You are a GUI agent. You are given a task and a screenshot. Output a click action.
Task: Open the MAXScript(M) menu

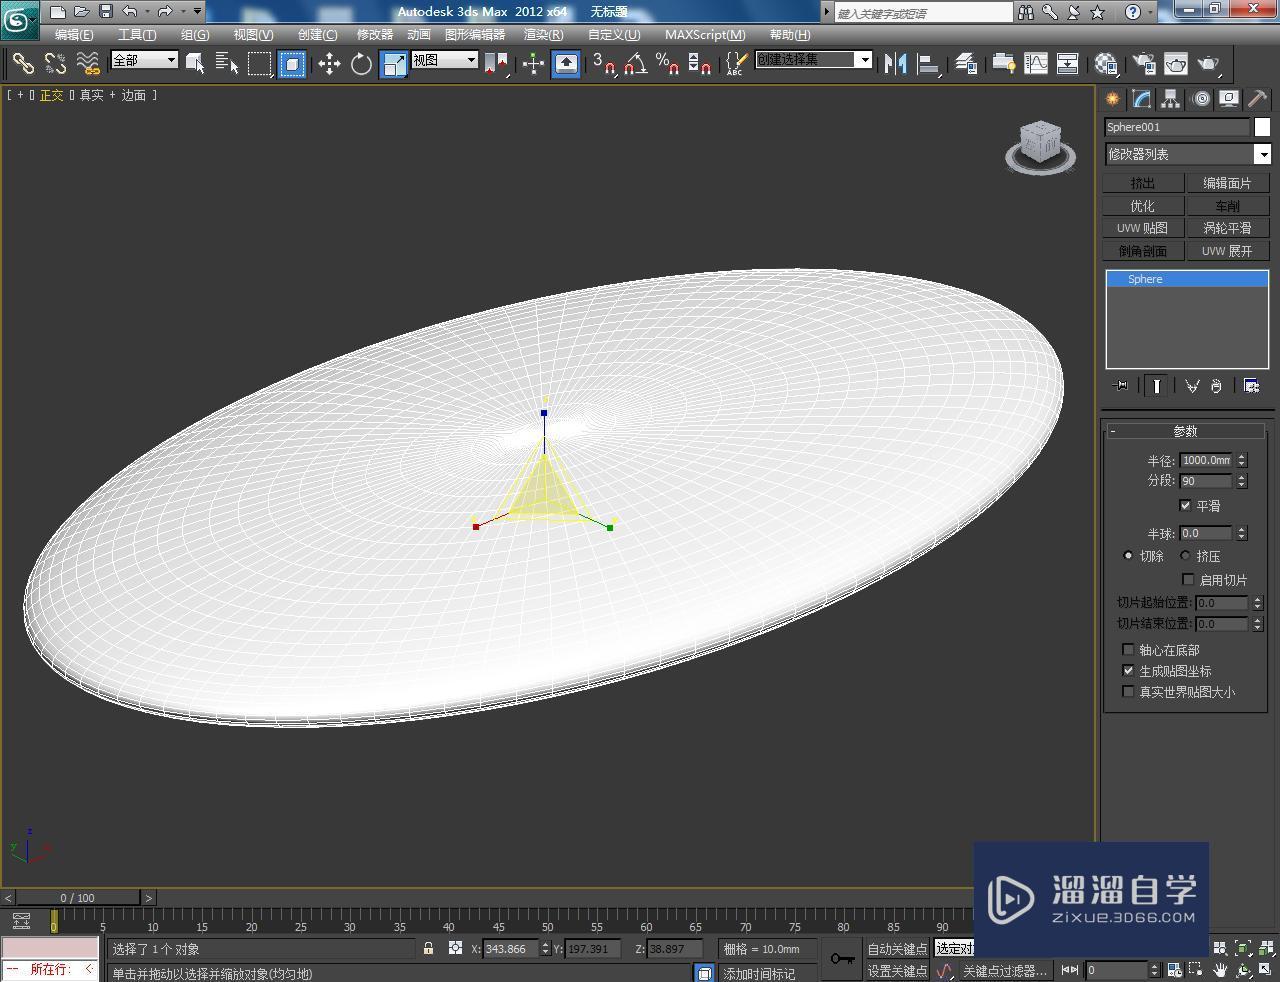(705, 34)
